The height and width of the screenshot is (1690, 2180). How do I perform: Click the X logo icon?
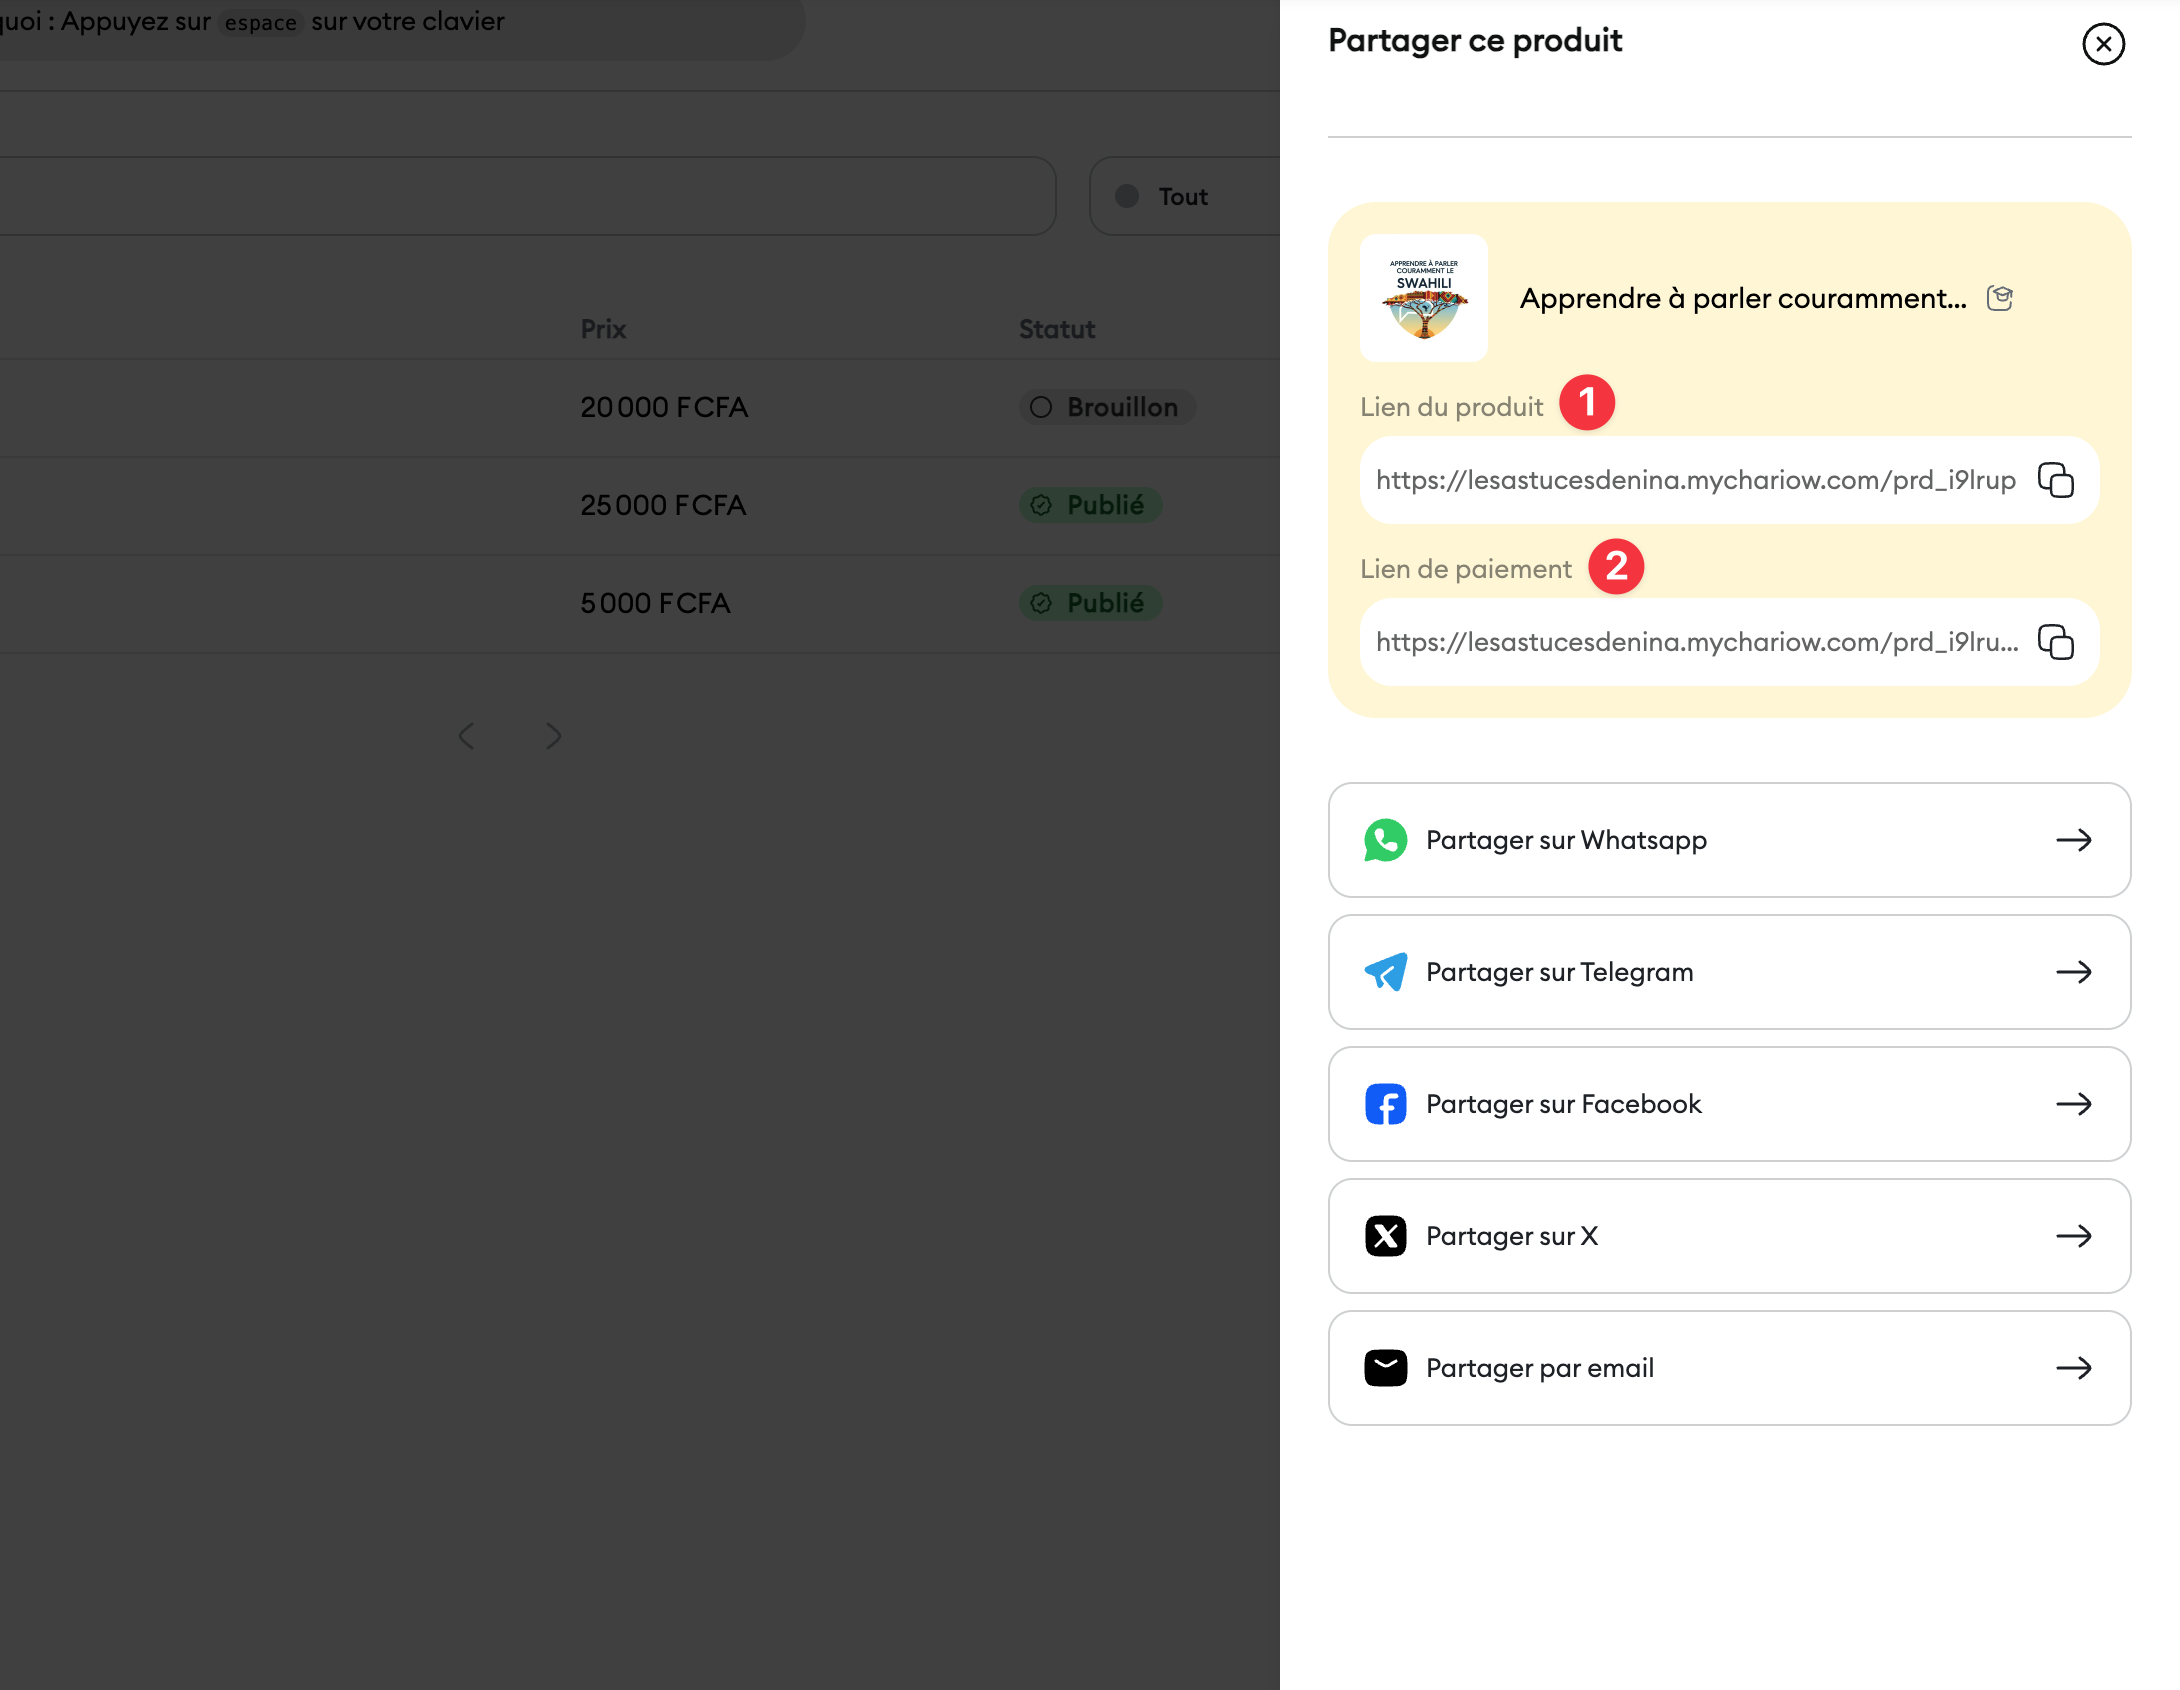point(1386,1236)
